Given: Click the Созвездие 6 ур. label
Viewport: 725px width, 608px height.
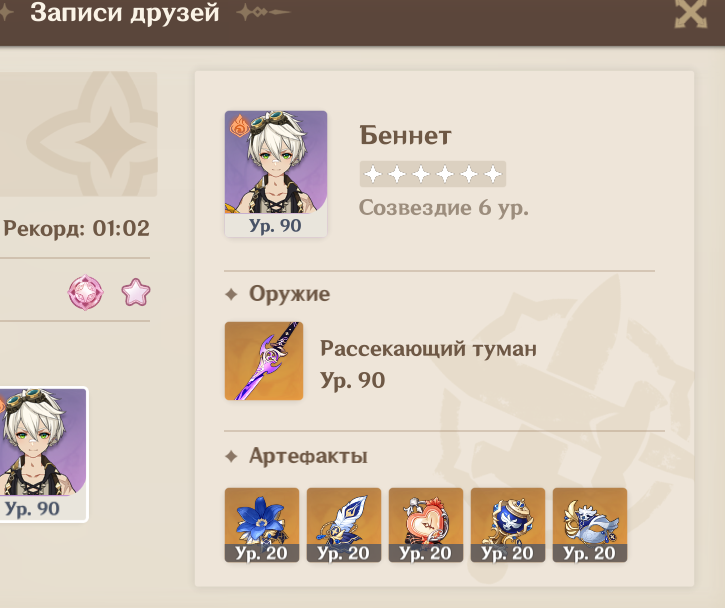Looking at the screenshot, I should 443,208.
